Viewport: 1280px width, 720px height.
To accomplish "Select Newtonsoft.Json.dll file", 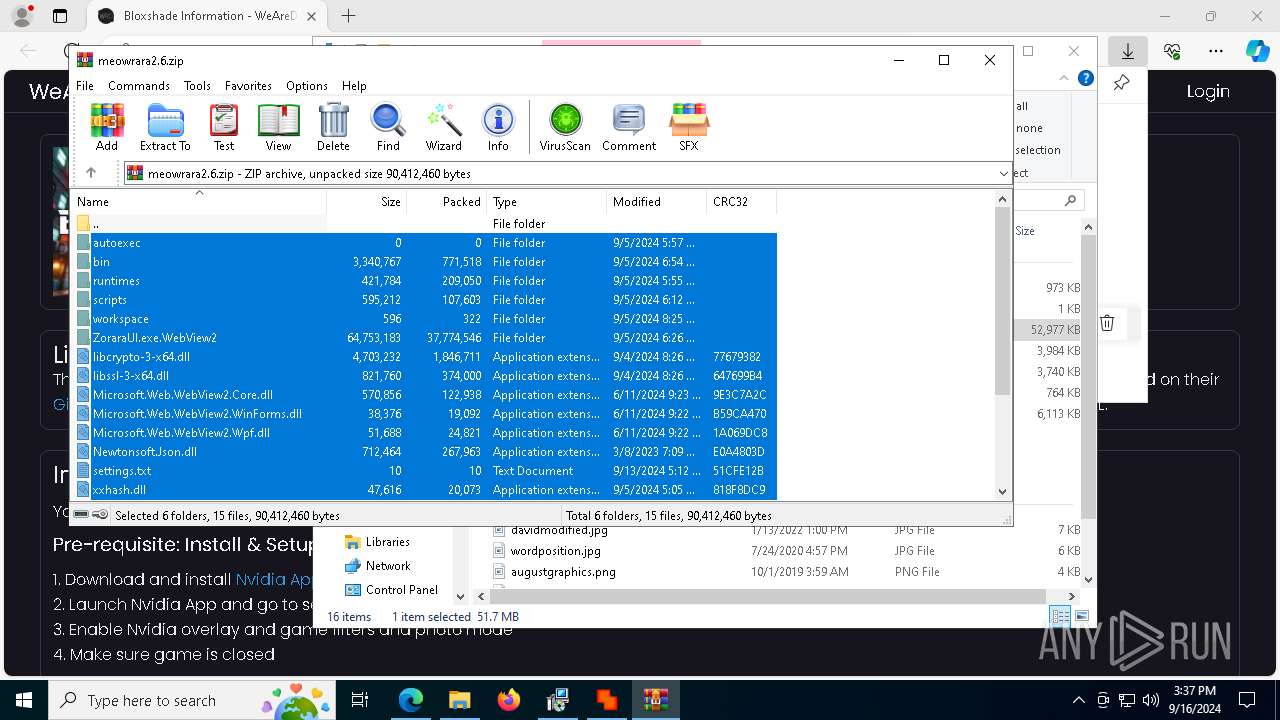I will pos(425,452).
